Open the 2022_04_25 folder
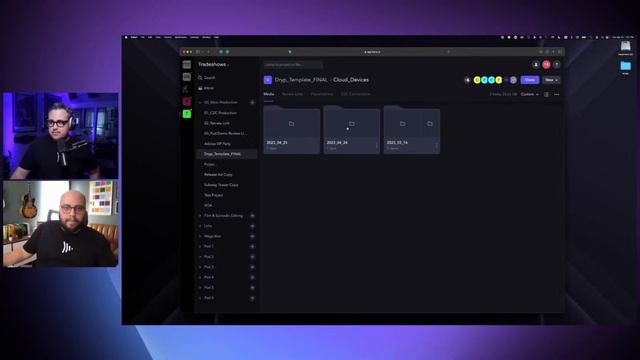Viewport: 640px width, 360px height. [291, 130]
